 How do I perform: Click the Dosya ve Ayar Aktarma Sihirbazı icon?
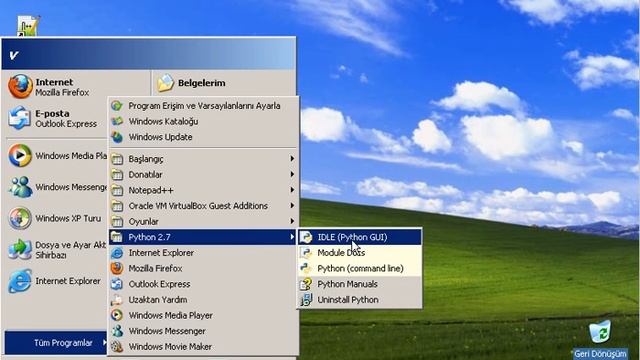pyautogui.click(x=20, y=249)
